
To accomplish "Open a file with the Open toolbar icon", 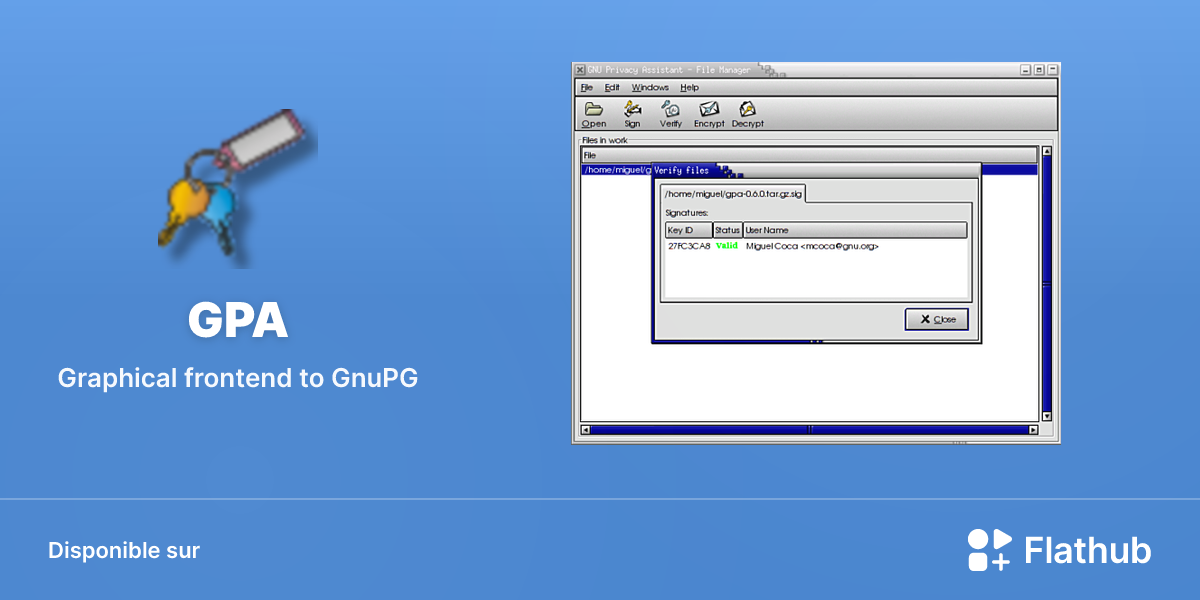I will [x=593, y=114].
